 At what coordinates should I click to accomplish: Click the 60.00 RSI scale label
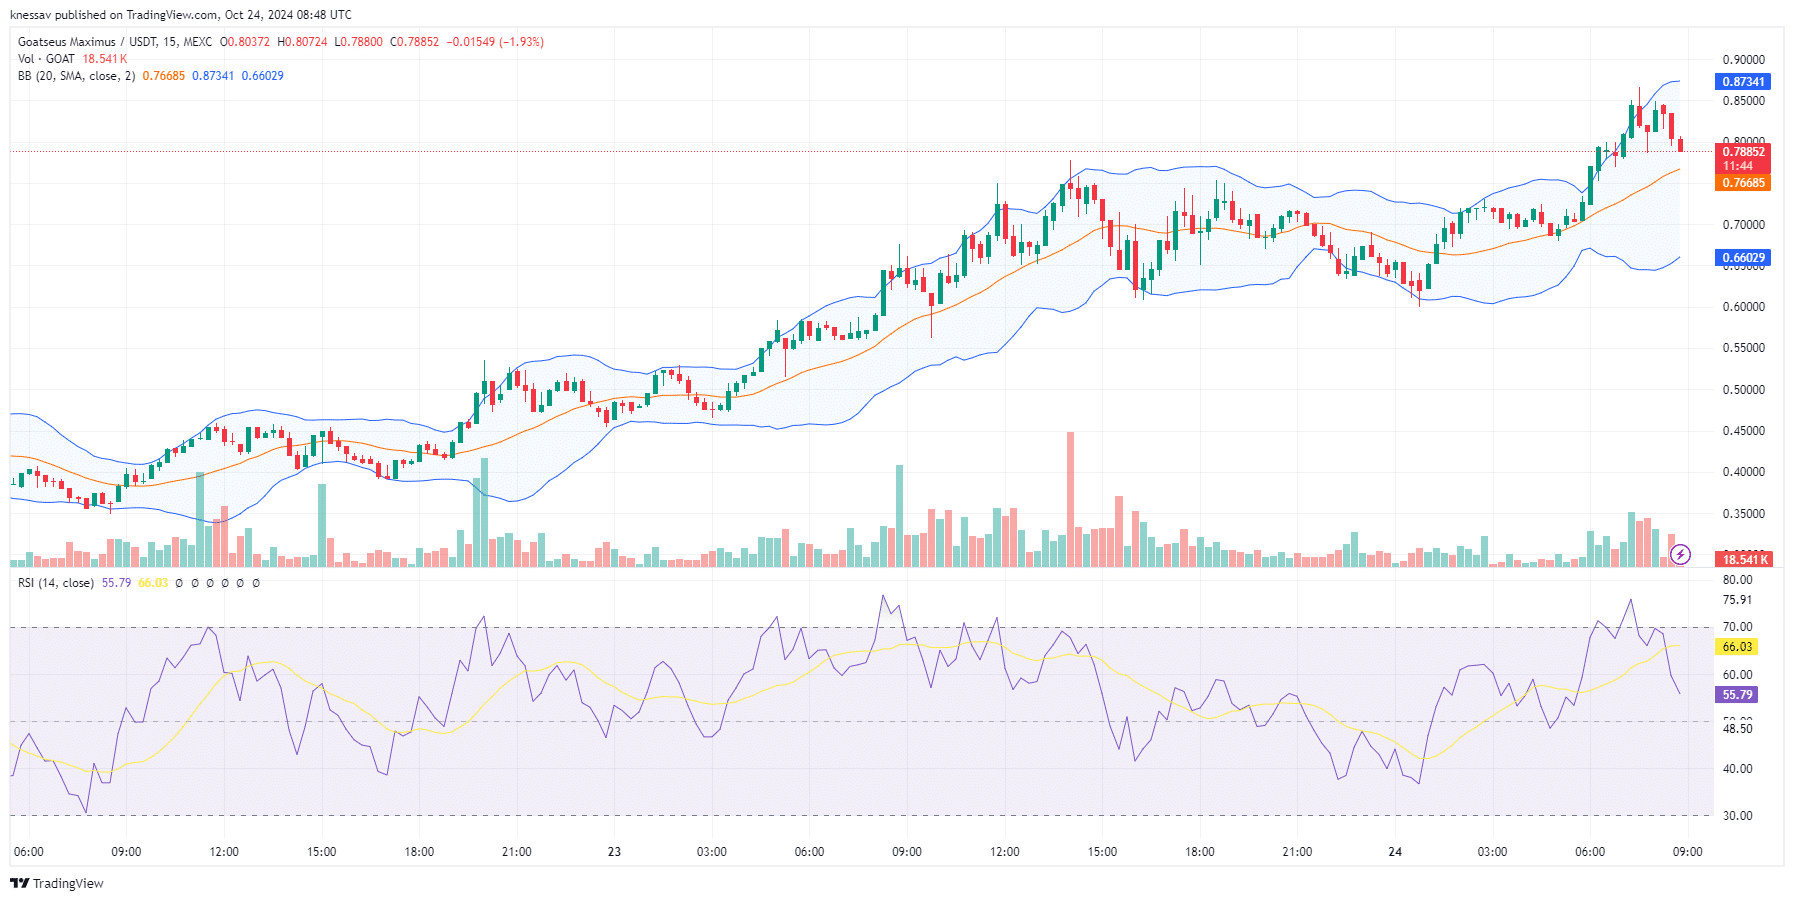[x=1737, y=675]
